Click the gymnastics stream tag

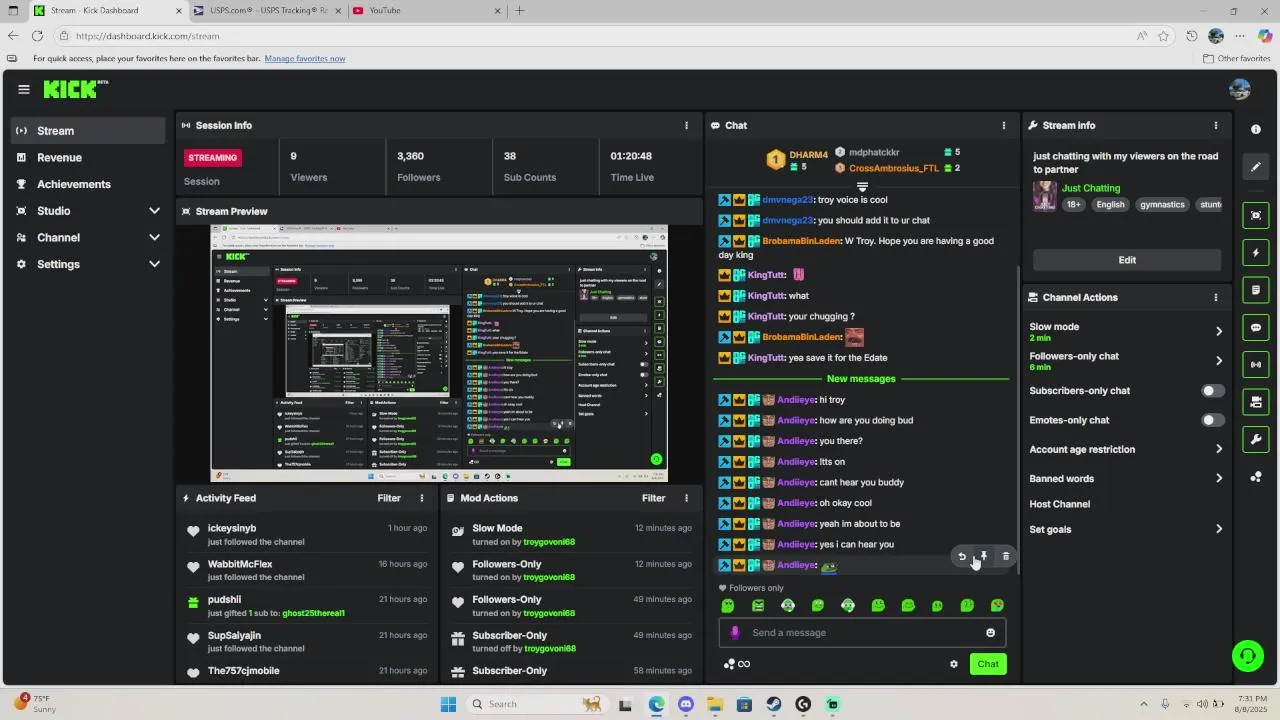(1162, 204)
